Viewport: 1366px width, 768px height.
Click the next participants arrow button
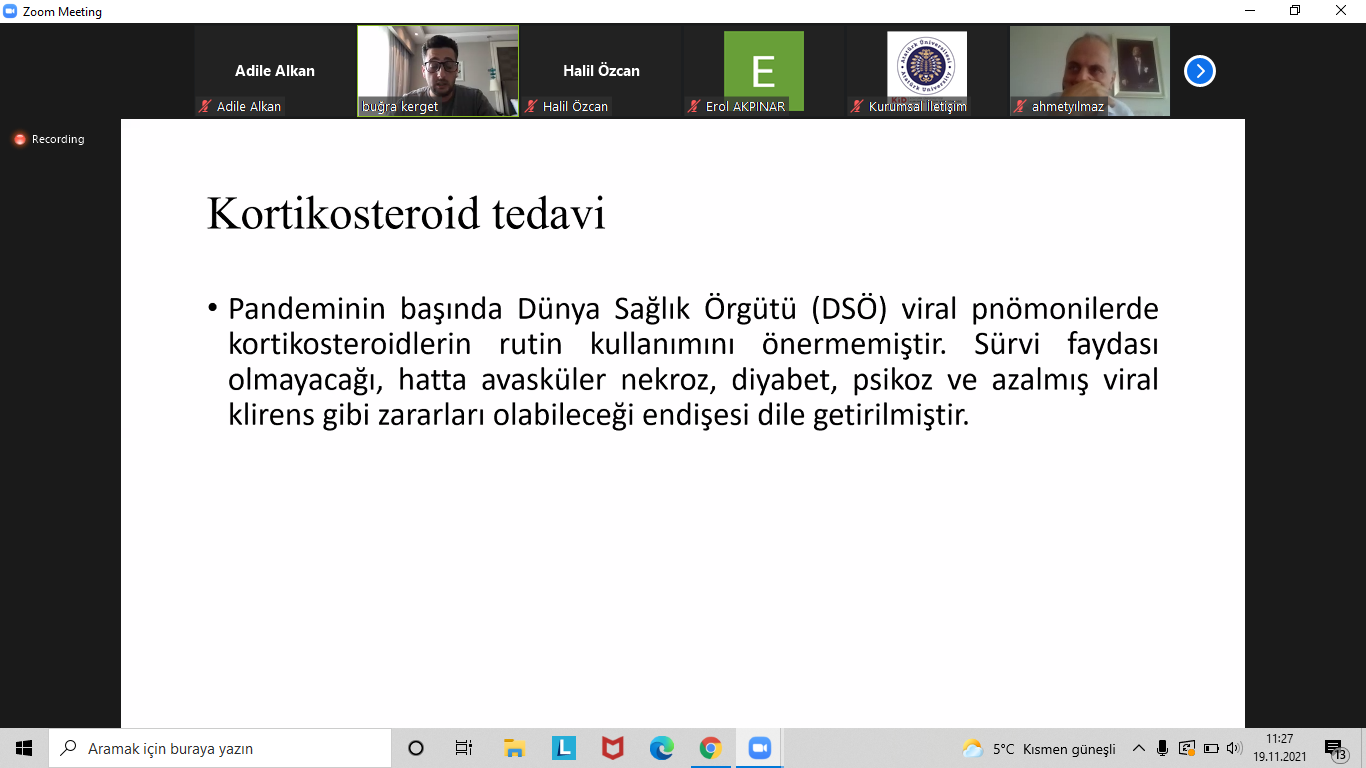(x=1199, y=71)
